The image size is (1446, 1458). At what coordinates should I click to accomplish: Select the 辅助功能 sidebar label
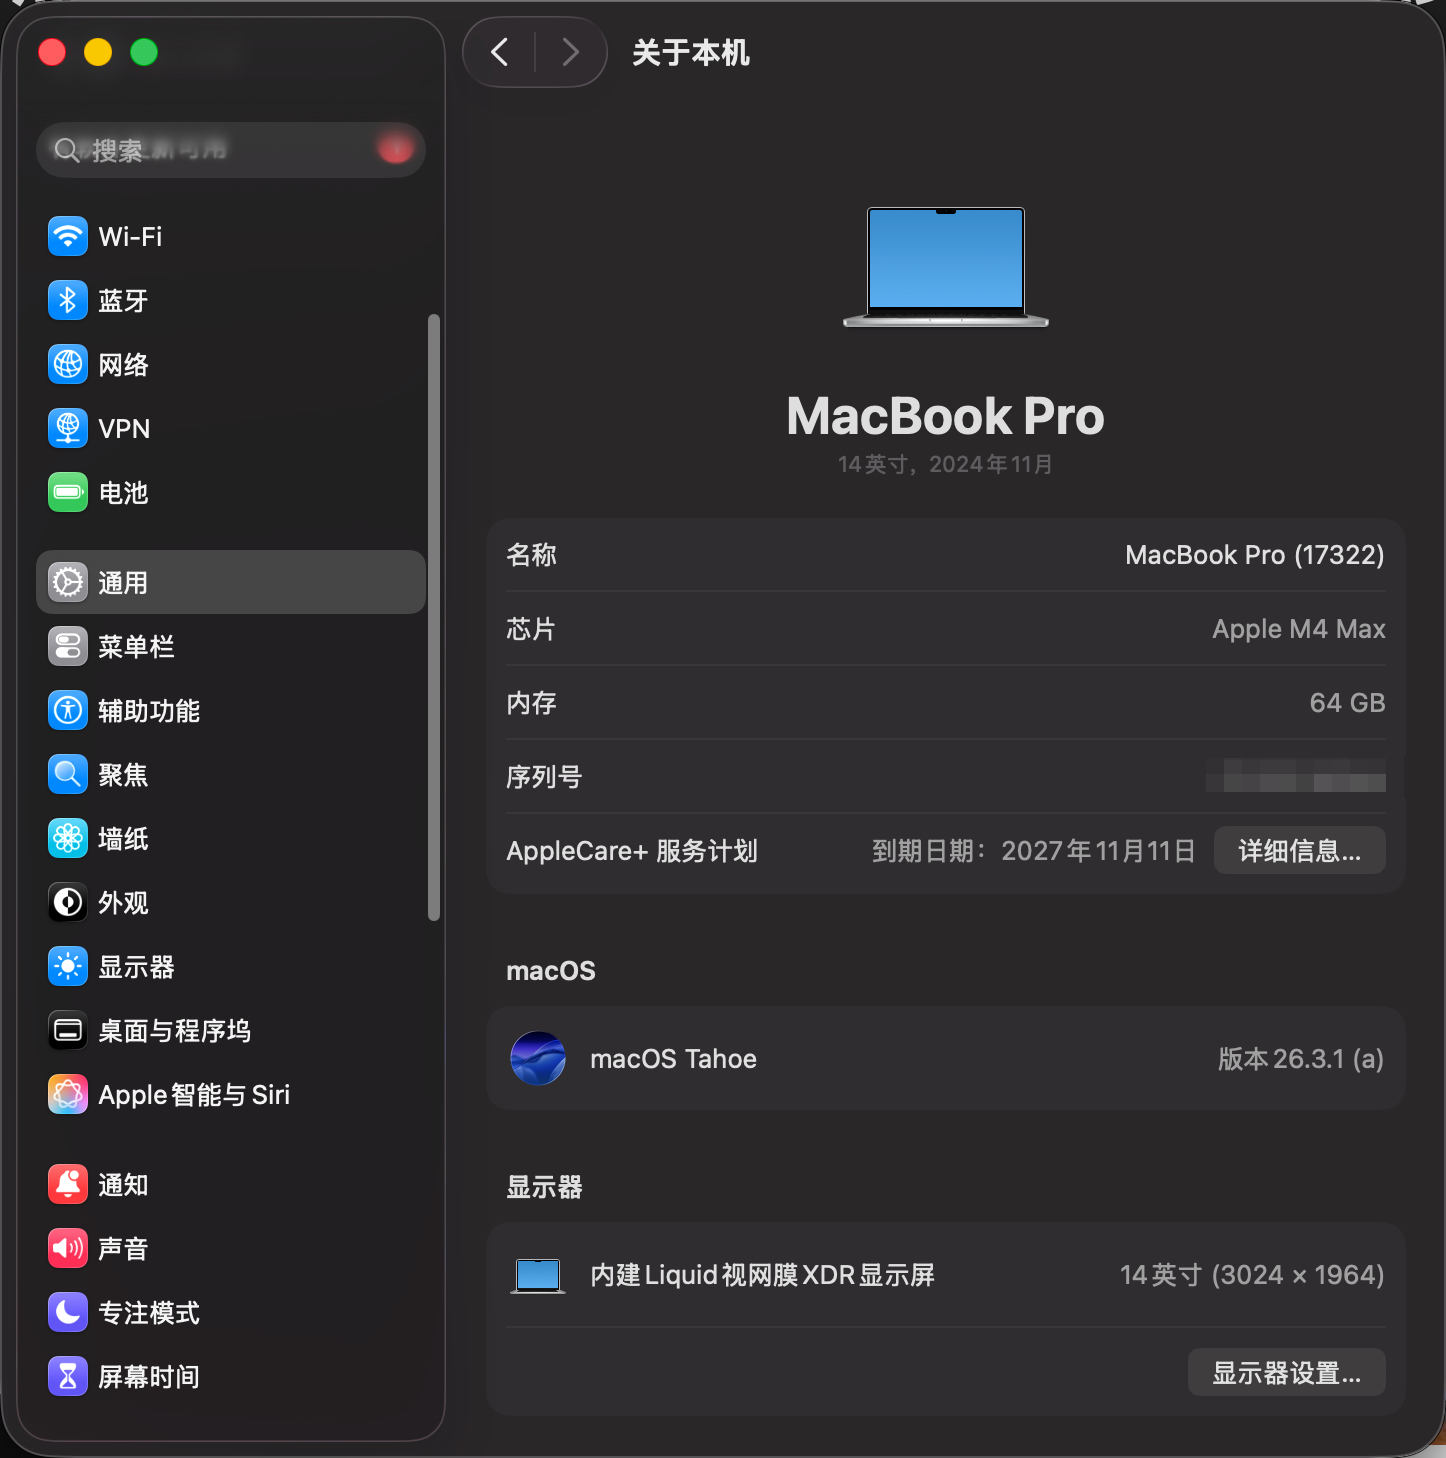149,710
